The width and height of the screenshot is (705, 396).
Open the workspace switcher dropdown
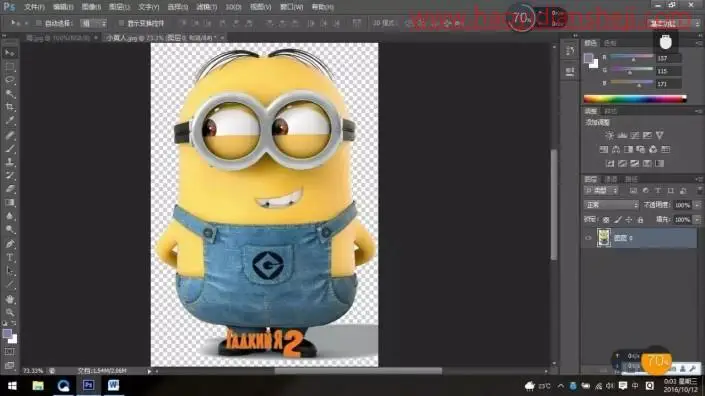click(674, 23)
